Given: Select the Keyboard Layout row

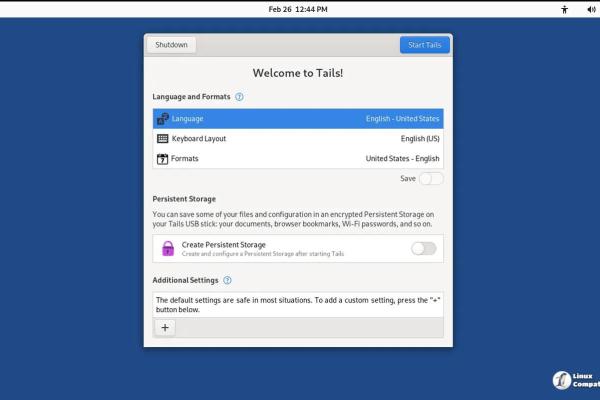Looking at the screenshot, I should pos(298,139).
